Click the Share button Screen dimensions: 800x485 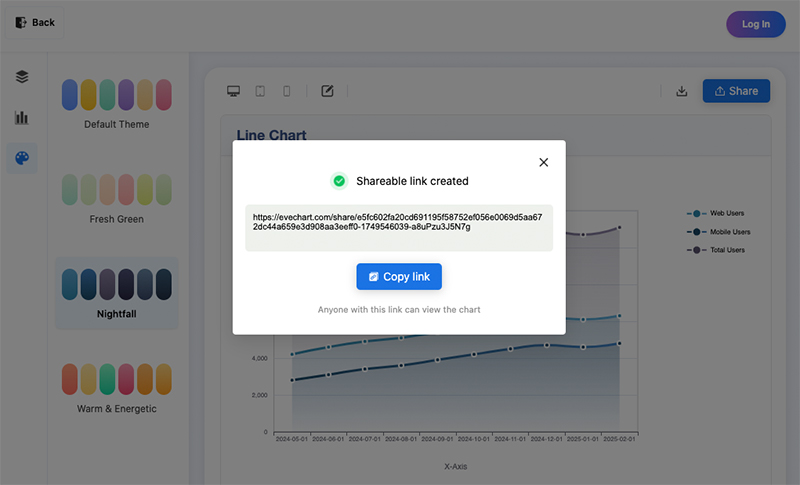[736, 91]
